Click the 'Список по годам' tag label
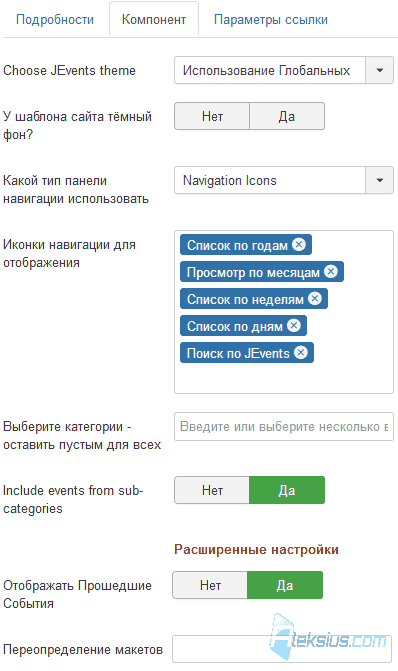398x671 pixels. coord(237,245)
